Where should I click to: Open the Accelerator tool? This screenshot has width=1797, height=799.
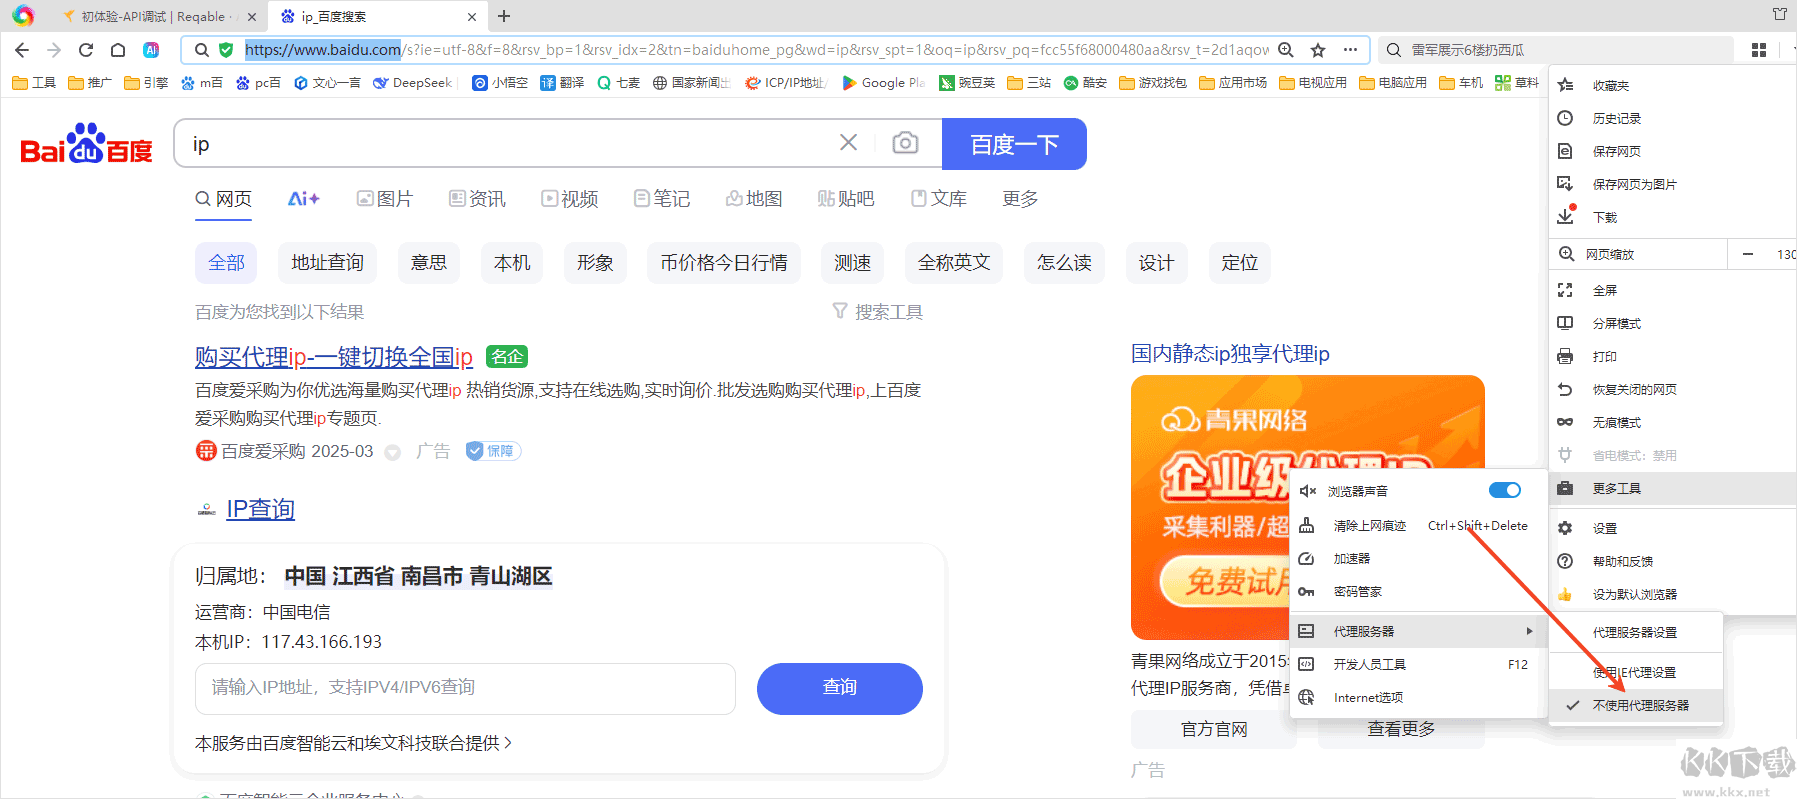1419,559
